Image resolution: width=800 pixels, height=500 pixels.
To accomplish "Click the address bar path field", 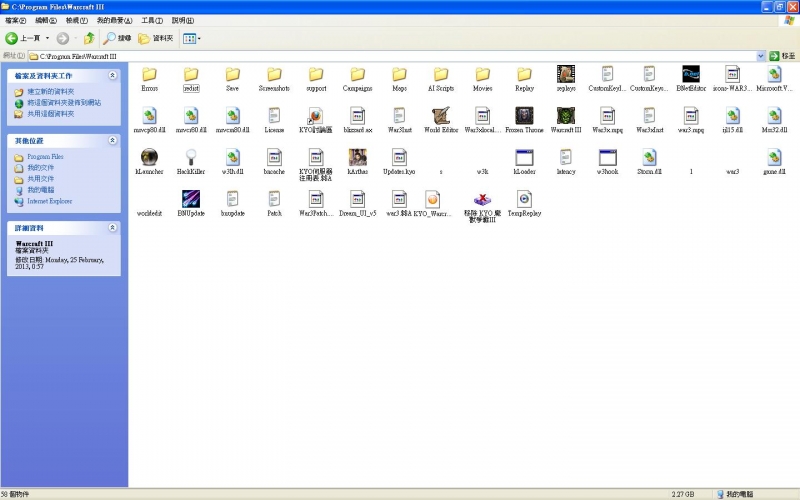I will coord(390,56).
